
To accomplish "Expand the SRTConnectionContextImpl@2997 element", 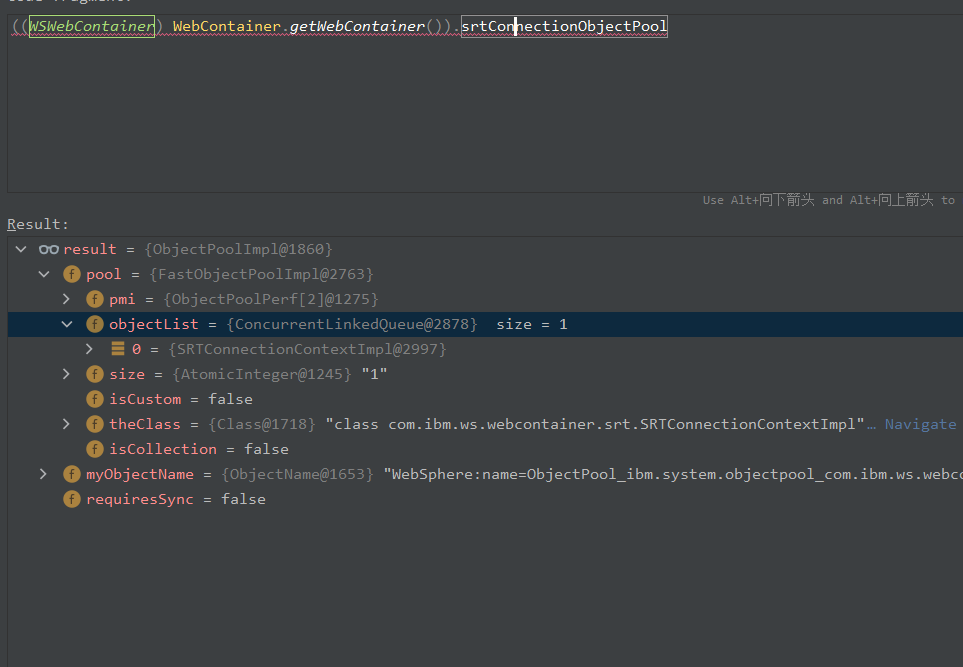I will tap(89, 349).
